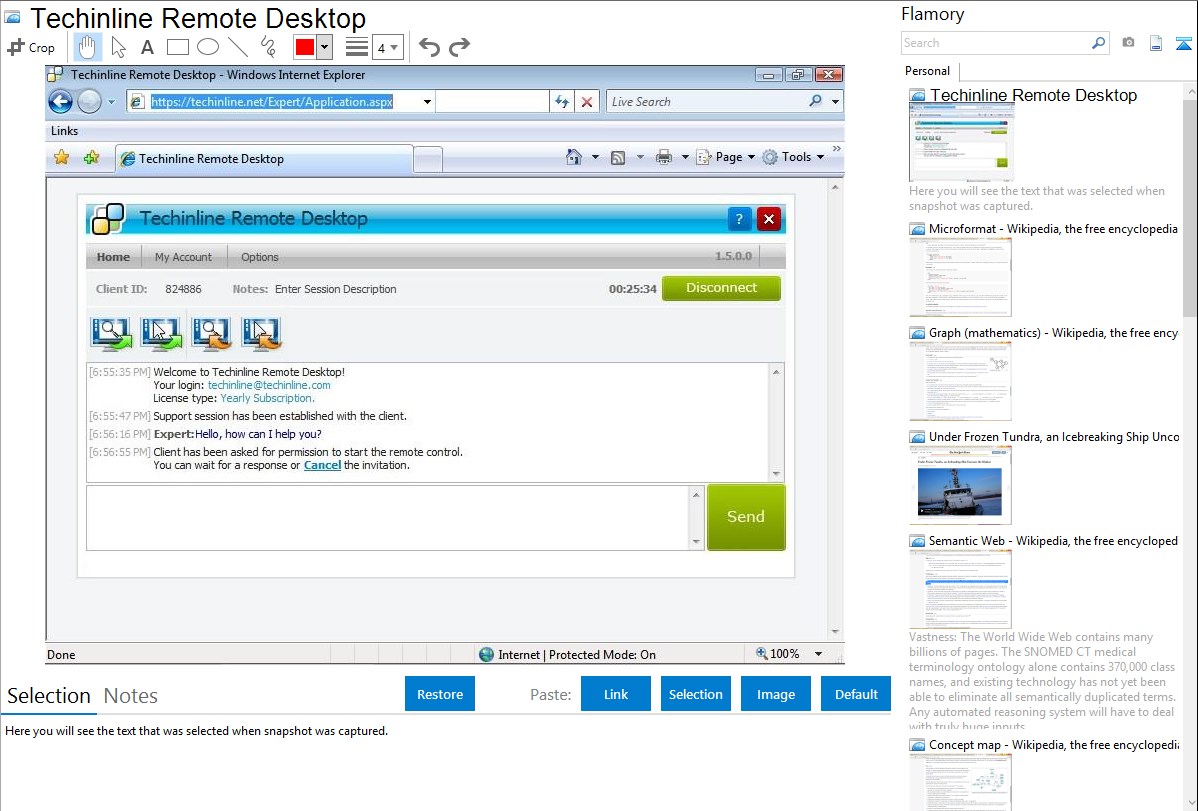
Task: Open the Under Frozen Tundra snapshot thumbnail
Action: point(960,485)
